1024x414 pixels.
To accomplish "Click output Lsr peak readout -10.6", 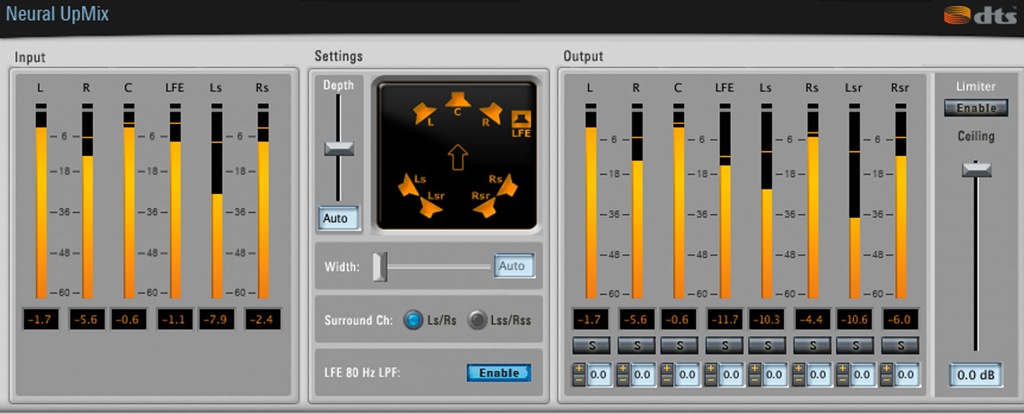I will [855, 319].
